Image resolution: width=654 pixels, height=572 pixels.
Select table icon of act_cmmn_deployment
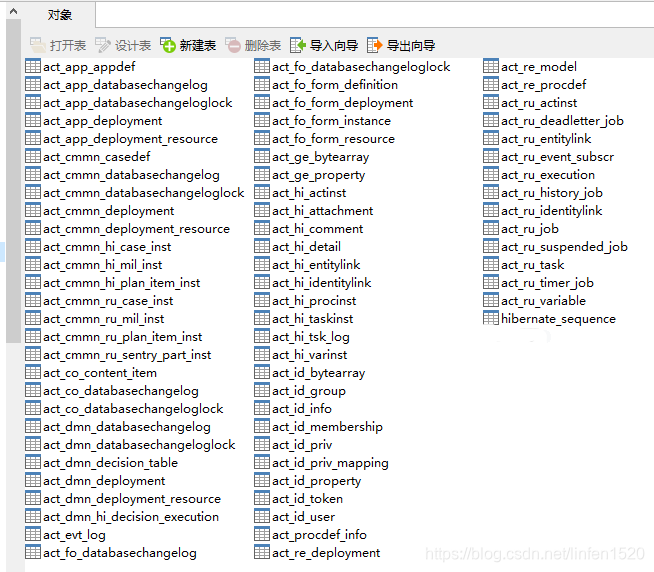point(33,210)
